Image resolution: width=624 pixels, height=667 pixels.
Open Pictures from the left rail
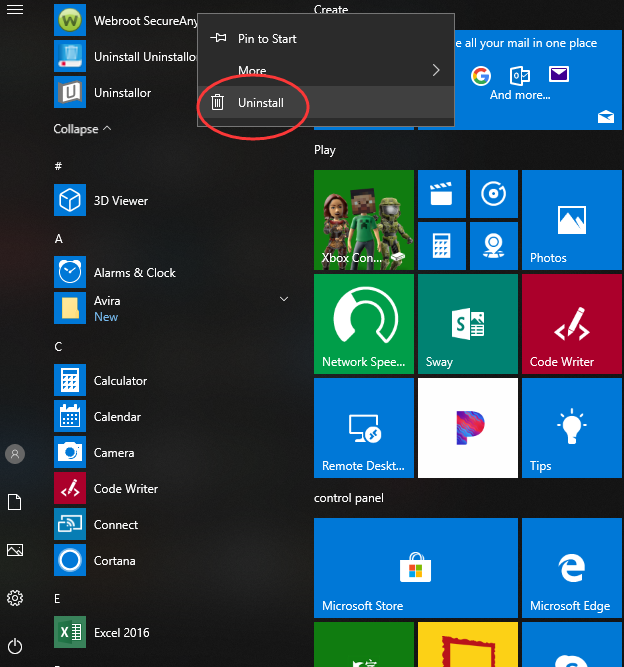(x=15, y=550)
